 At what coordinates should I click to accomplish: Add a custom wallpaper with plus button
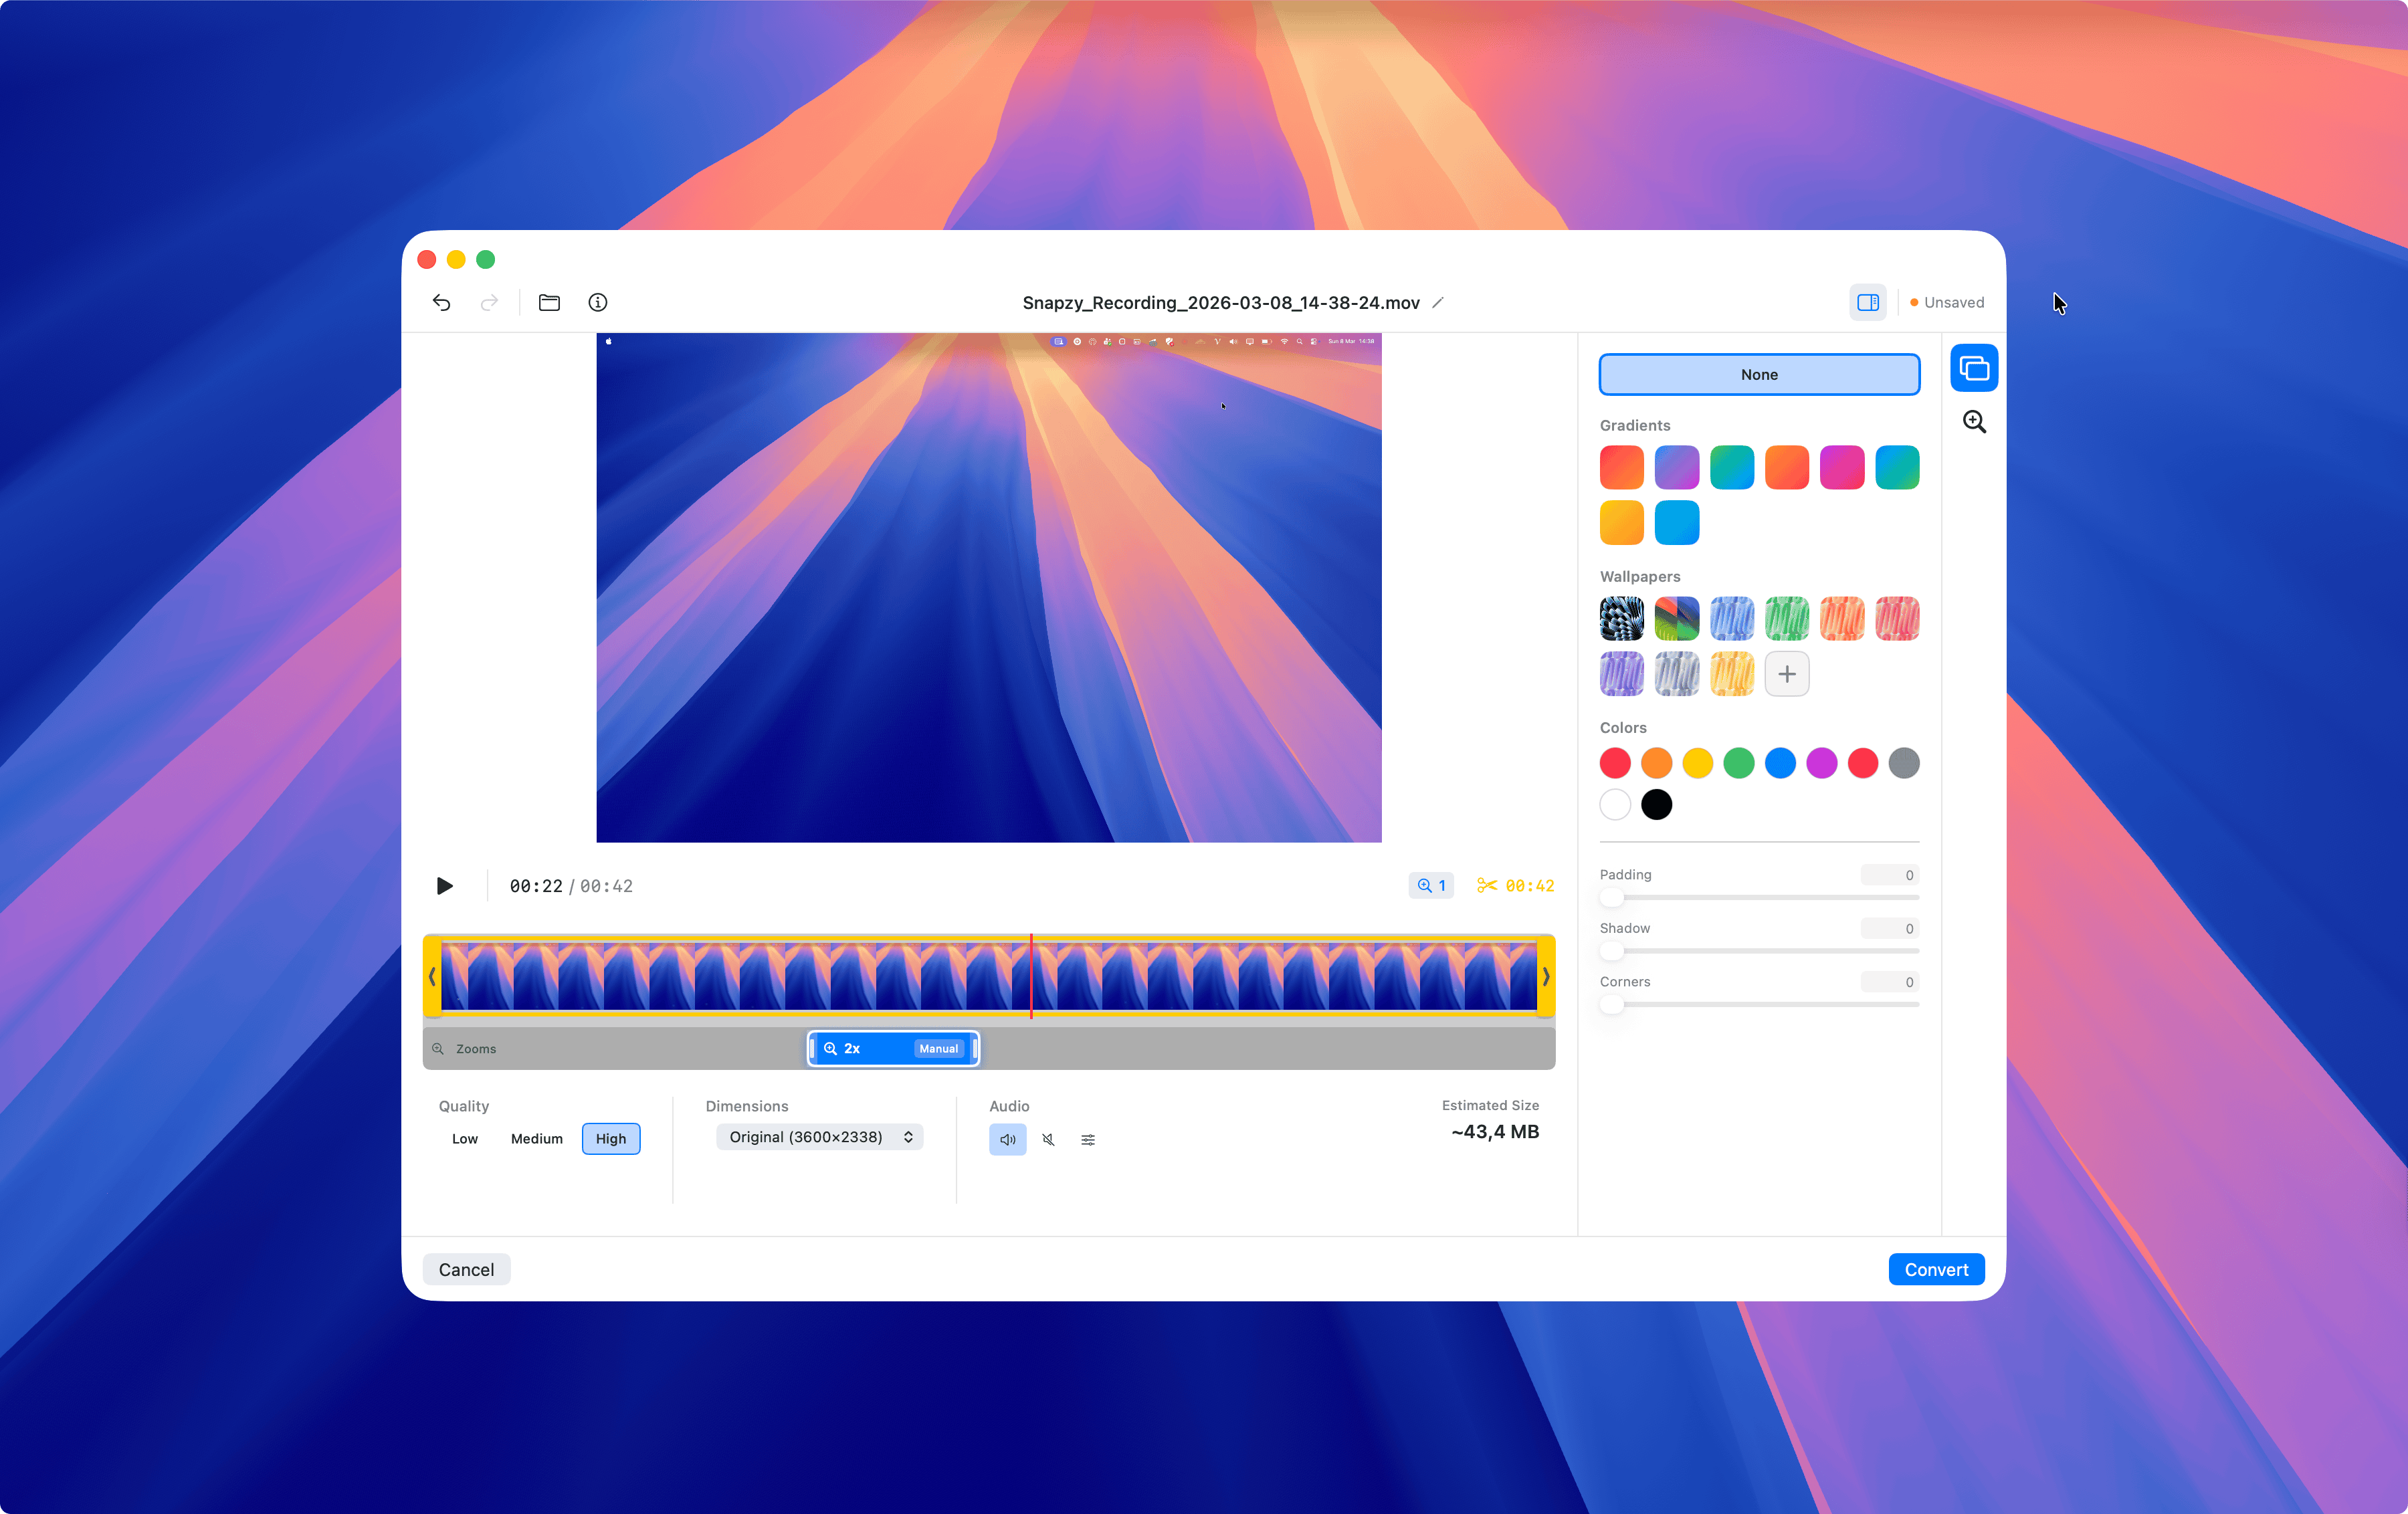(1786, 674)
